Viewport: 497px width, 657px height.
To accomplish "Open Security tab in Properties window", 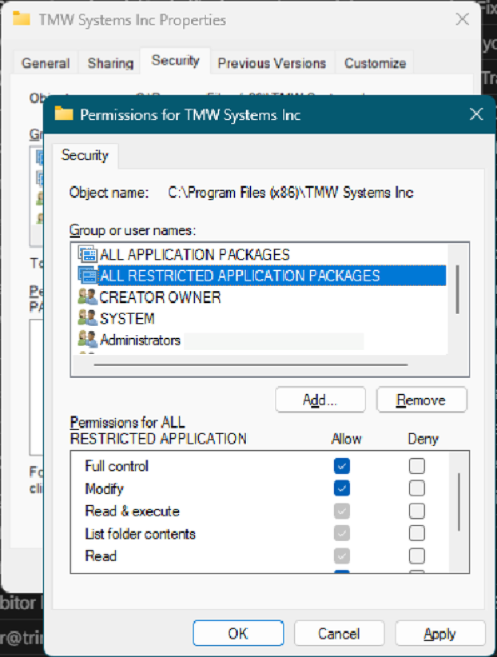I will [x=175, y=61].
